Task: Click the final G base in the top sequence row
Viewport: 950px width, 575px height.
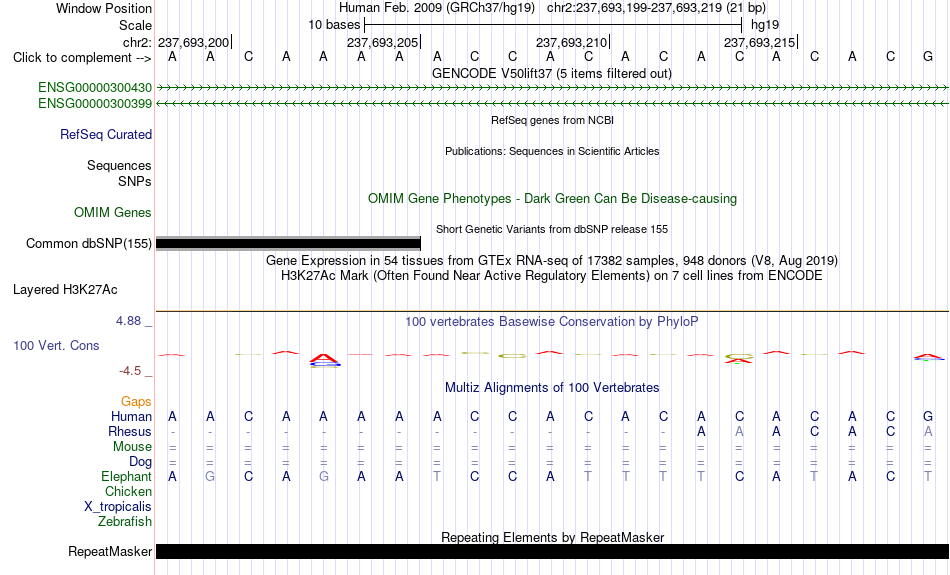Action: point(928,57)
